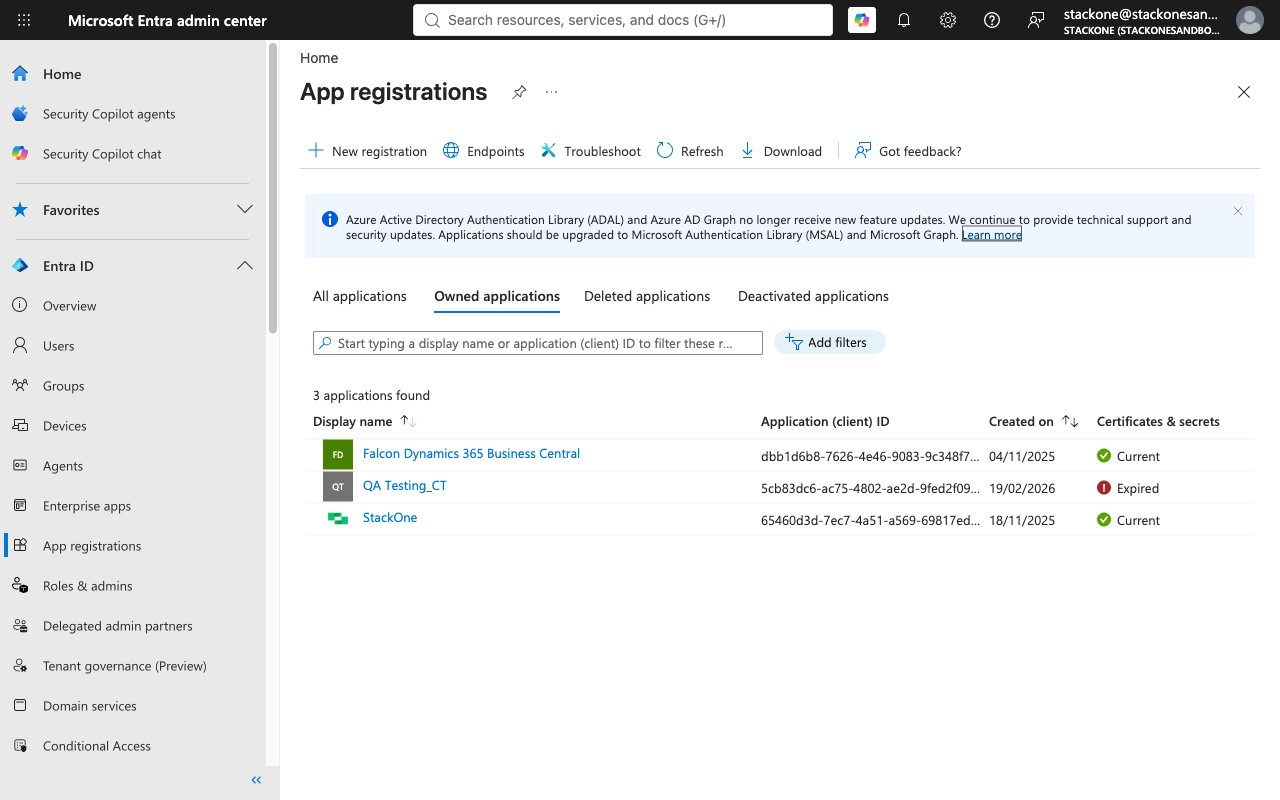The image size is (1280, 800).
Task: Collapse the sidebar with double-chevron
Action: pyautogui.click(x=256, y=780)
